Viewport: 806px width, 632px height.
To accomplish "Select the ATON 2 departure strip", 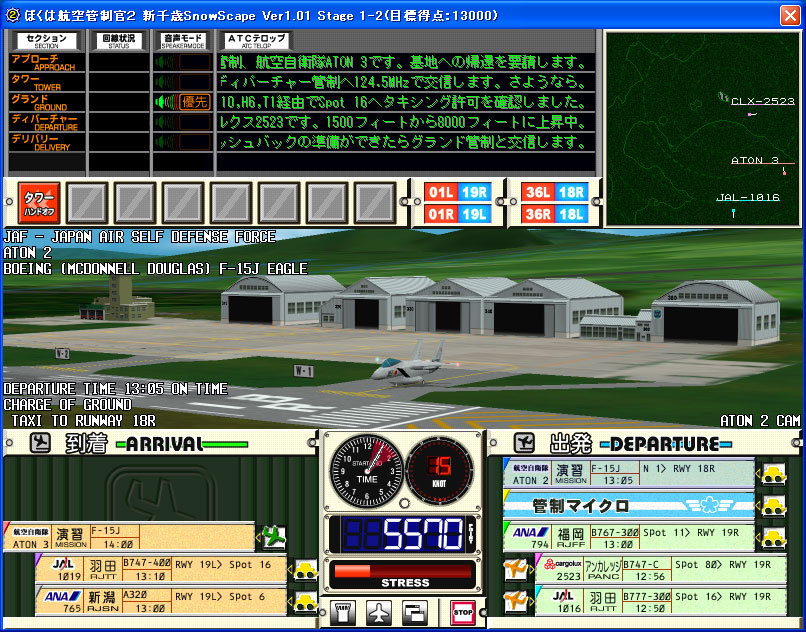I will [x=629, y=474].
